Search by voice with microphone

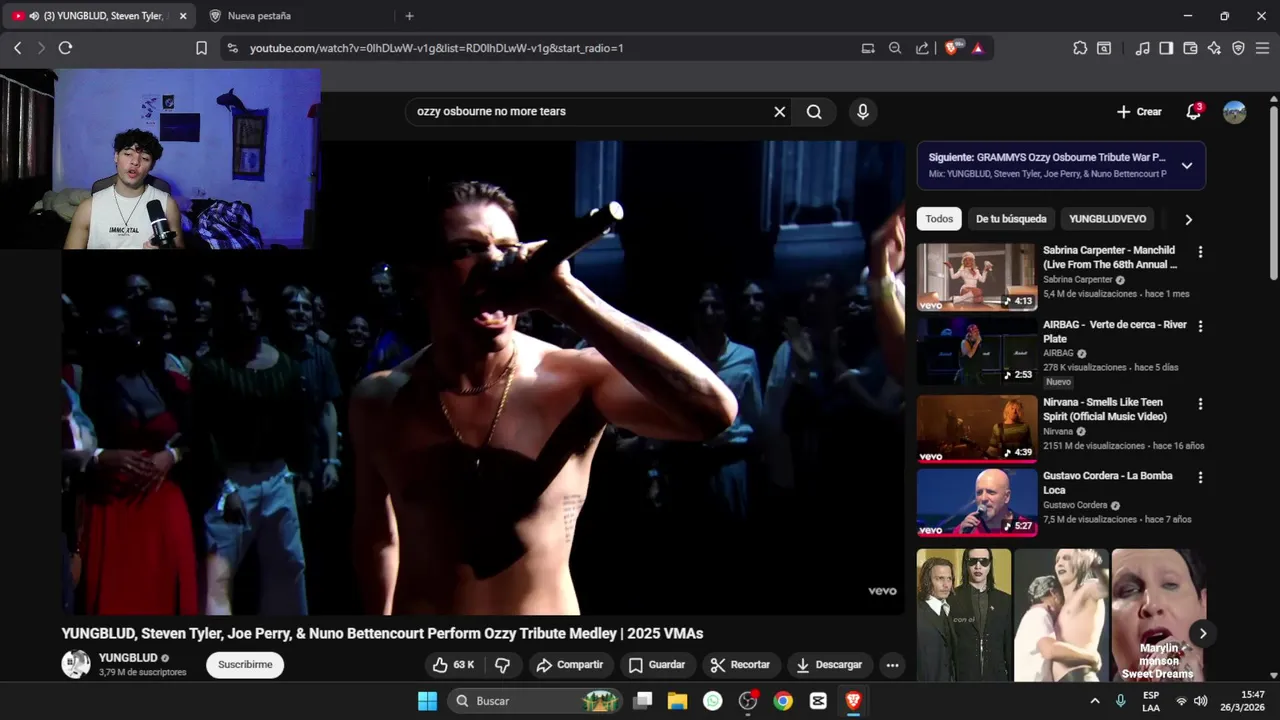pos(863,112)
